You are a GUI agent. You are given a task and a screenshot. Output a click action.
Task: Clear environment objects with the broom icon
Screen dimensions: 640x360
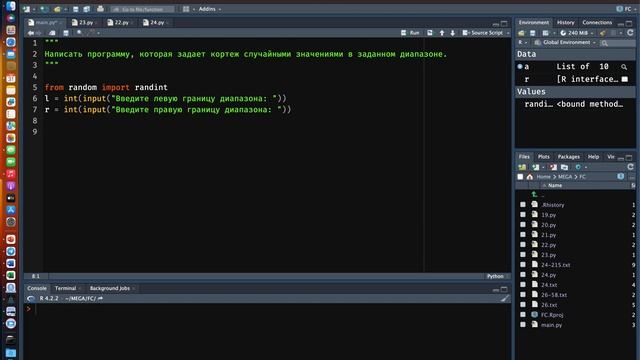click(602, 33)
